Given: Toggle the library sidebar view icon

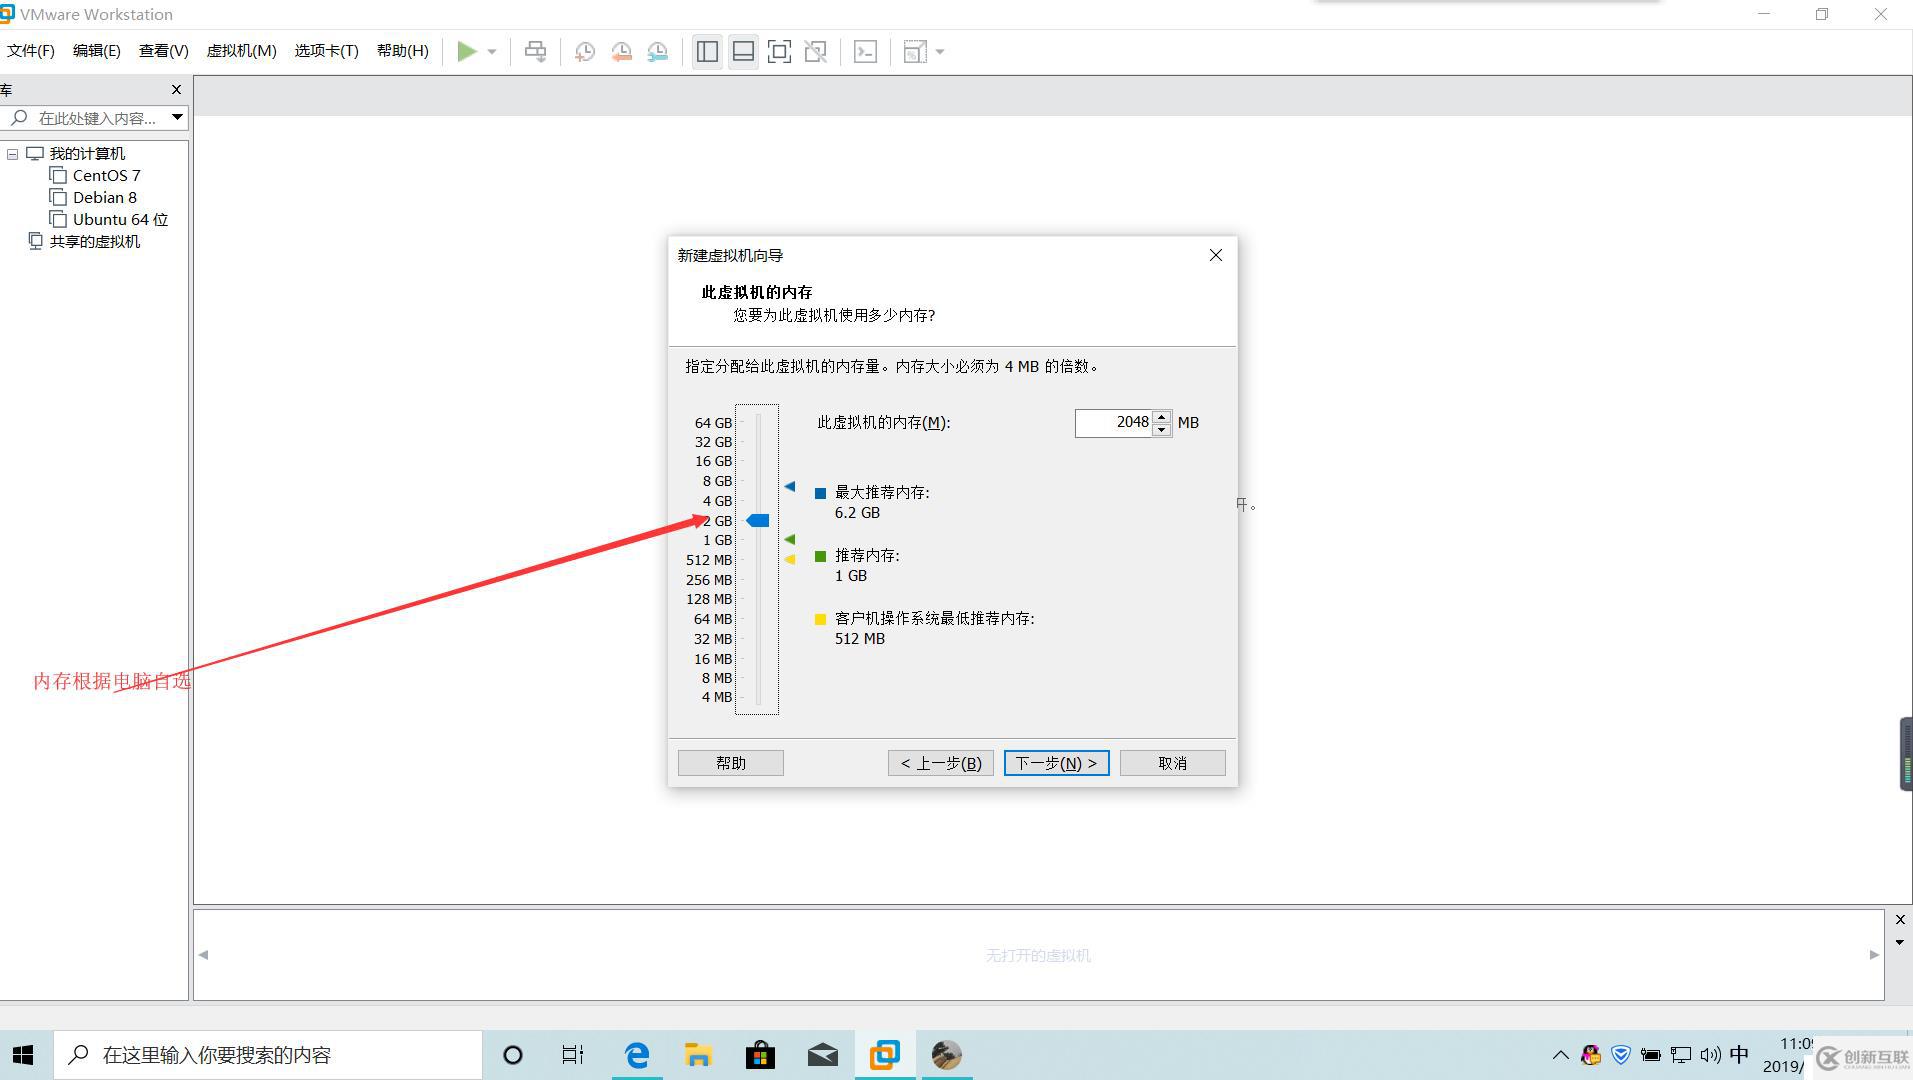Looking at the screenshot, I should click(x=707, y=52).
